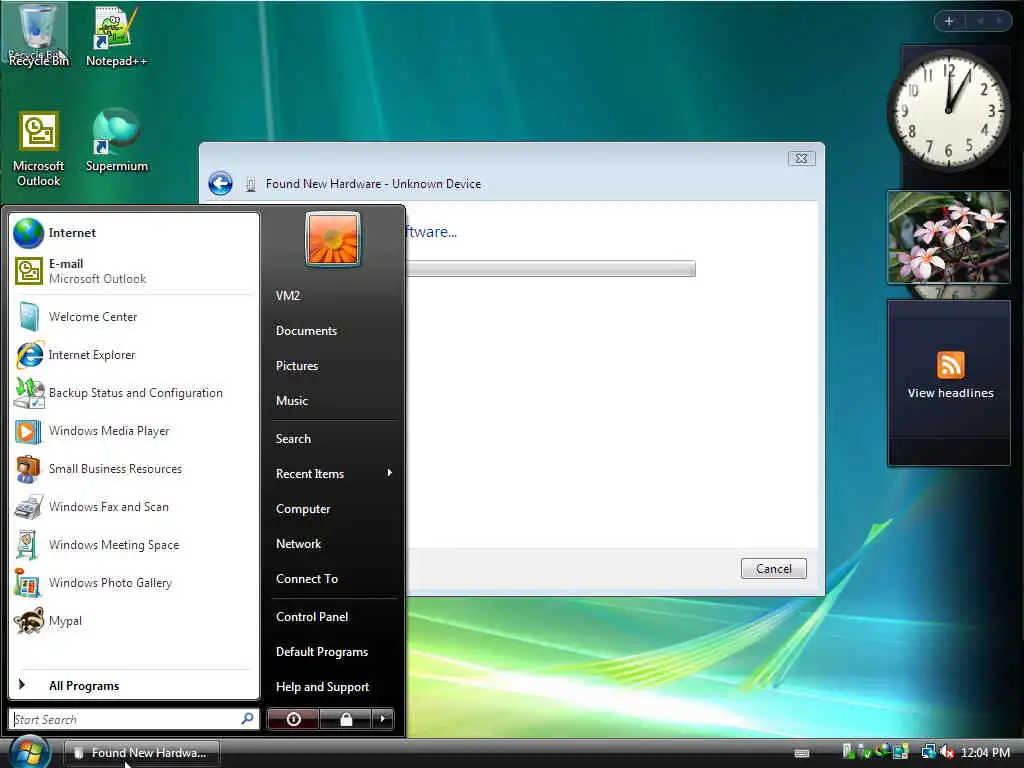Open the Microsoft Outlook desktop icon
The height and width of the screenshot is (768, 1024).
(39, 150)
